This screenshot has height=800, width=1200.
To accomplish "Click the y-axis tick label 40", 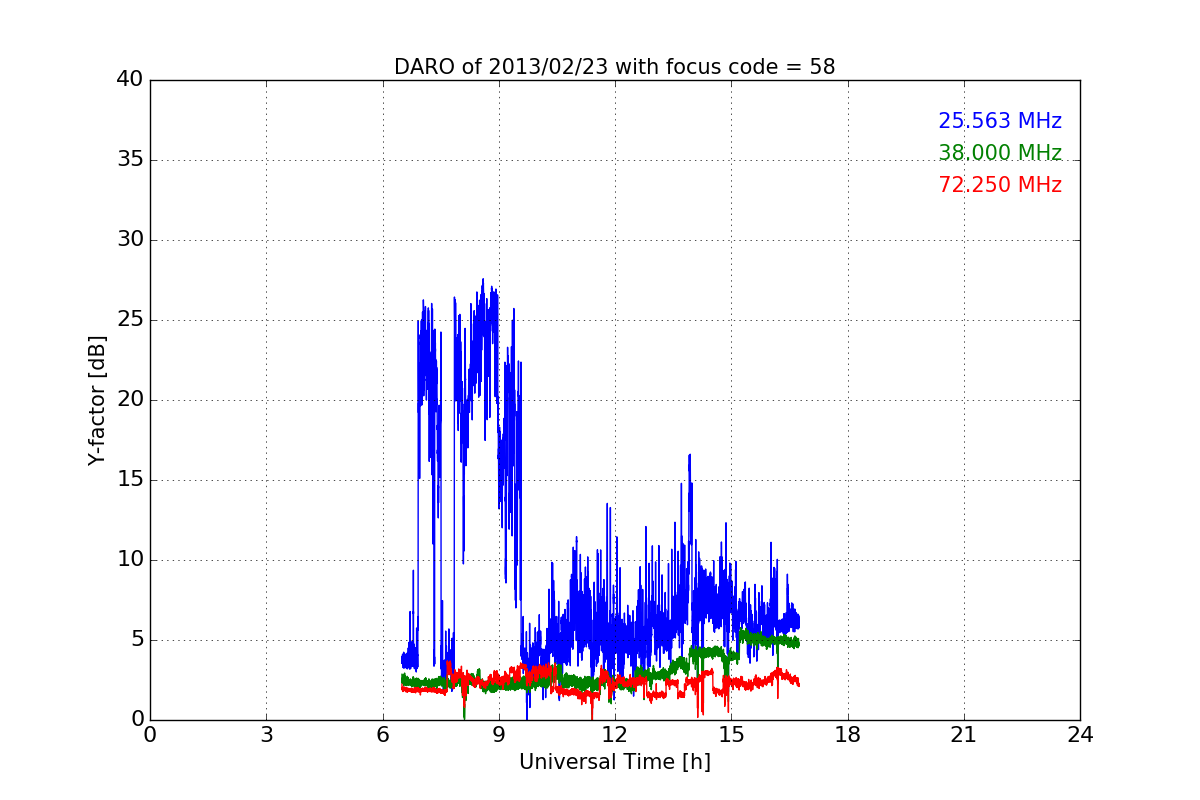I will coord(130,80).
